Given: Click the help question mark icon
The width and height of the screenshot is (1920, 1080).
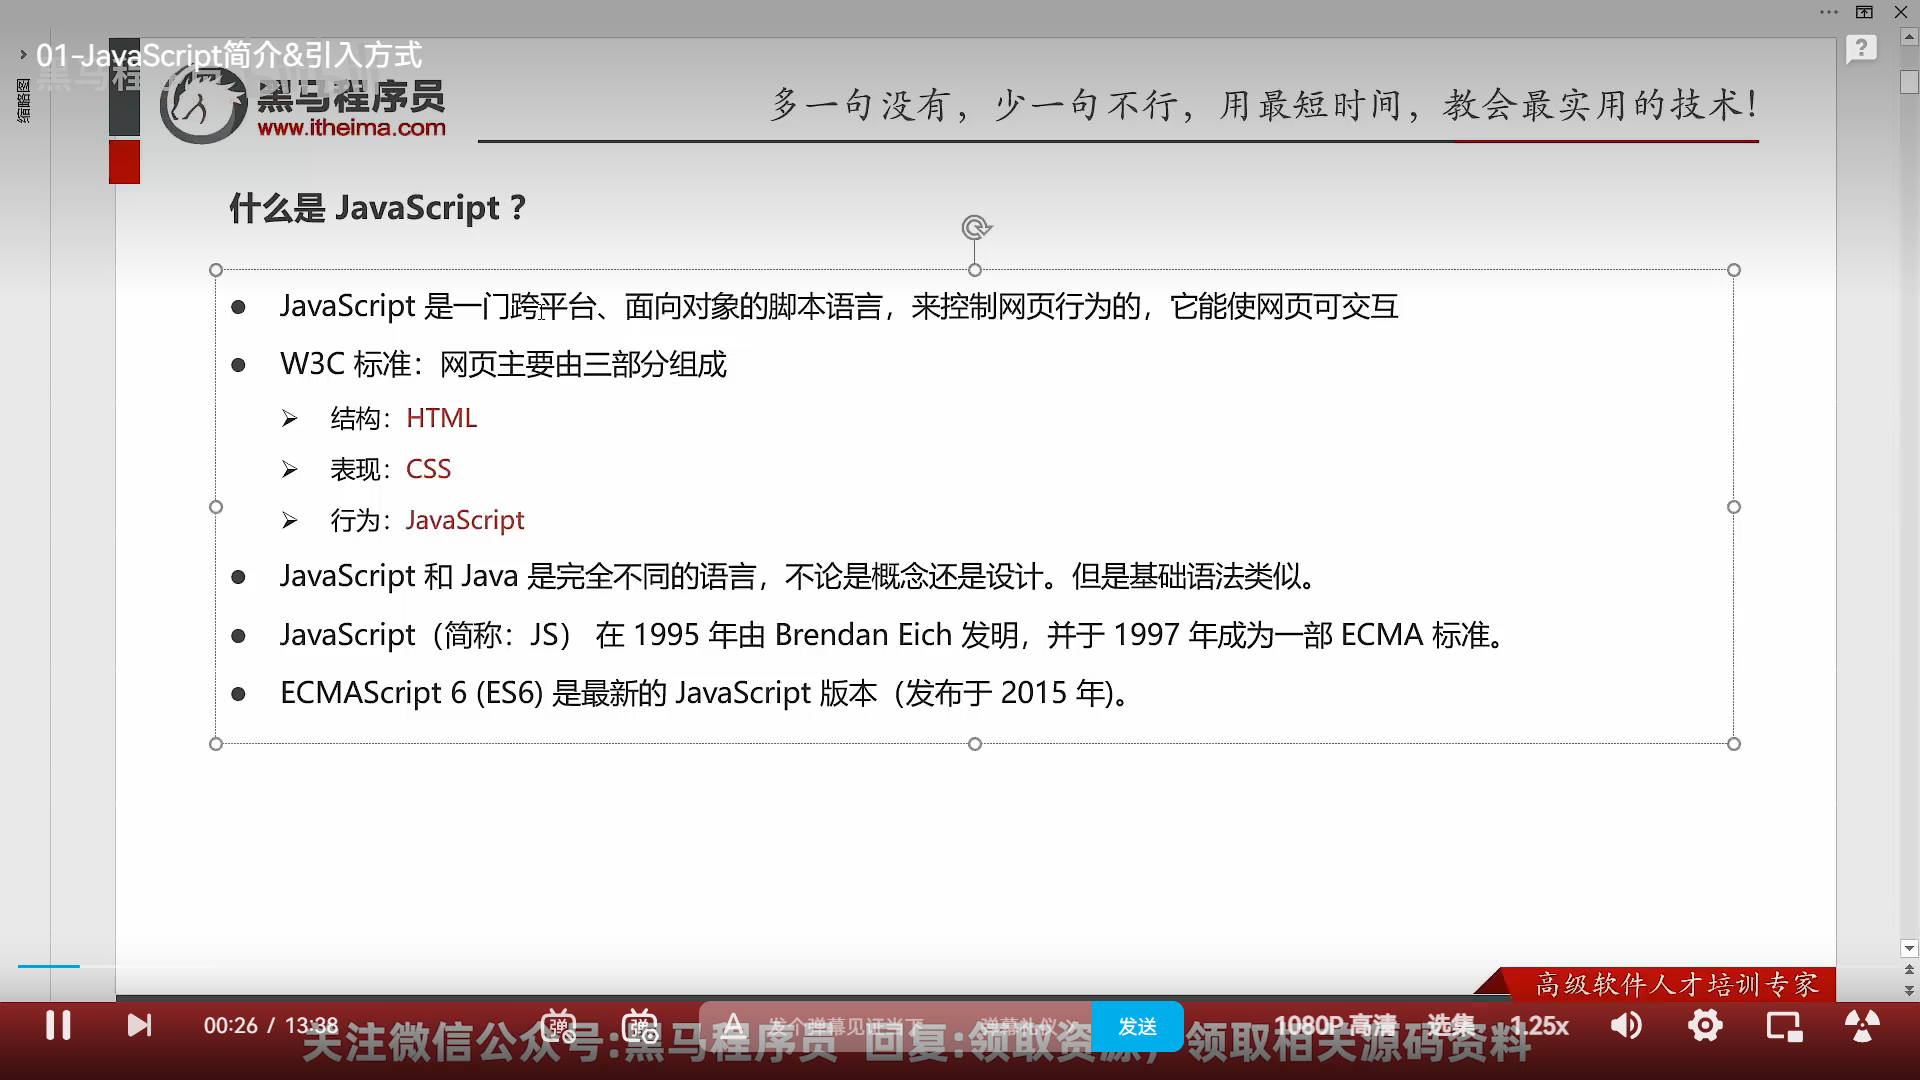Looking at the screenshot, I should (x=1860, y=48).
